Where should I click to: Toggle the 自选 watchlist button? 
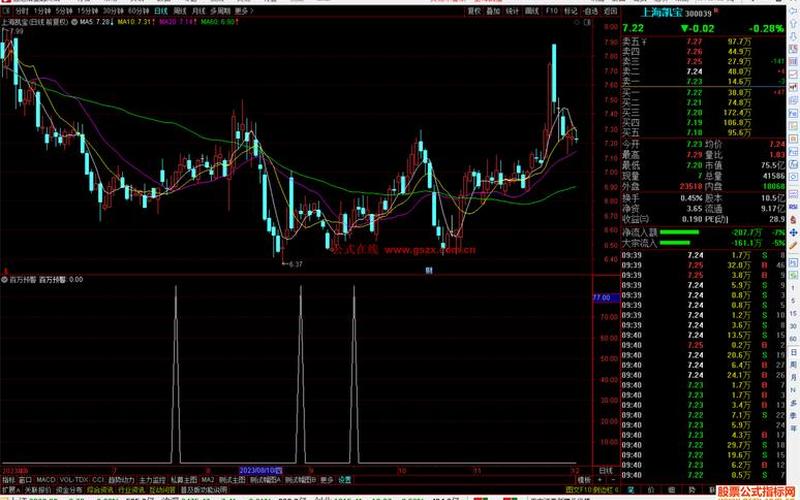589,9
